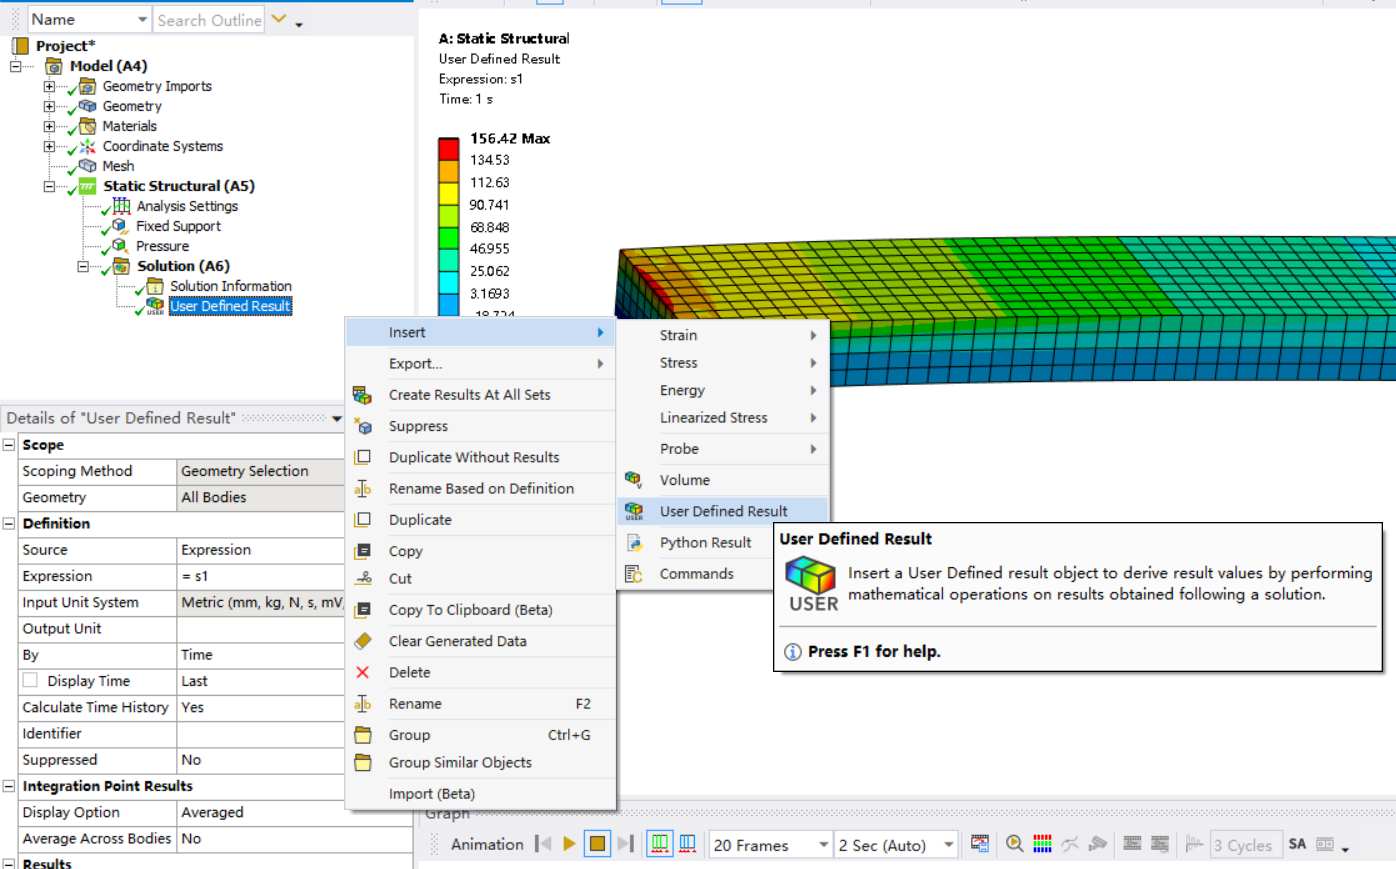Play the animation
1396x869 pixels.
tap(569, 844)
